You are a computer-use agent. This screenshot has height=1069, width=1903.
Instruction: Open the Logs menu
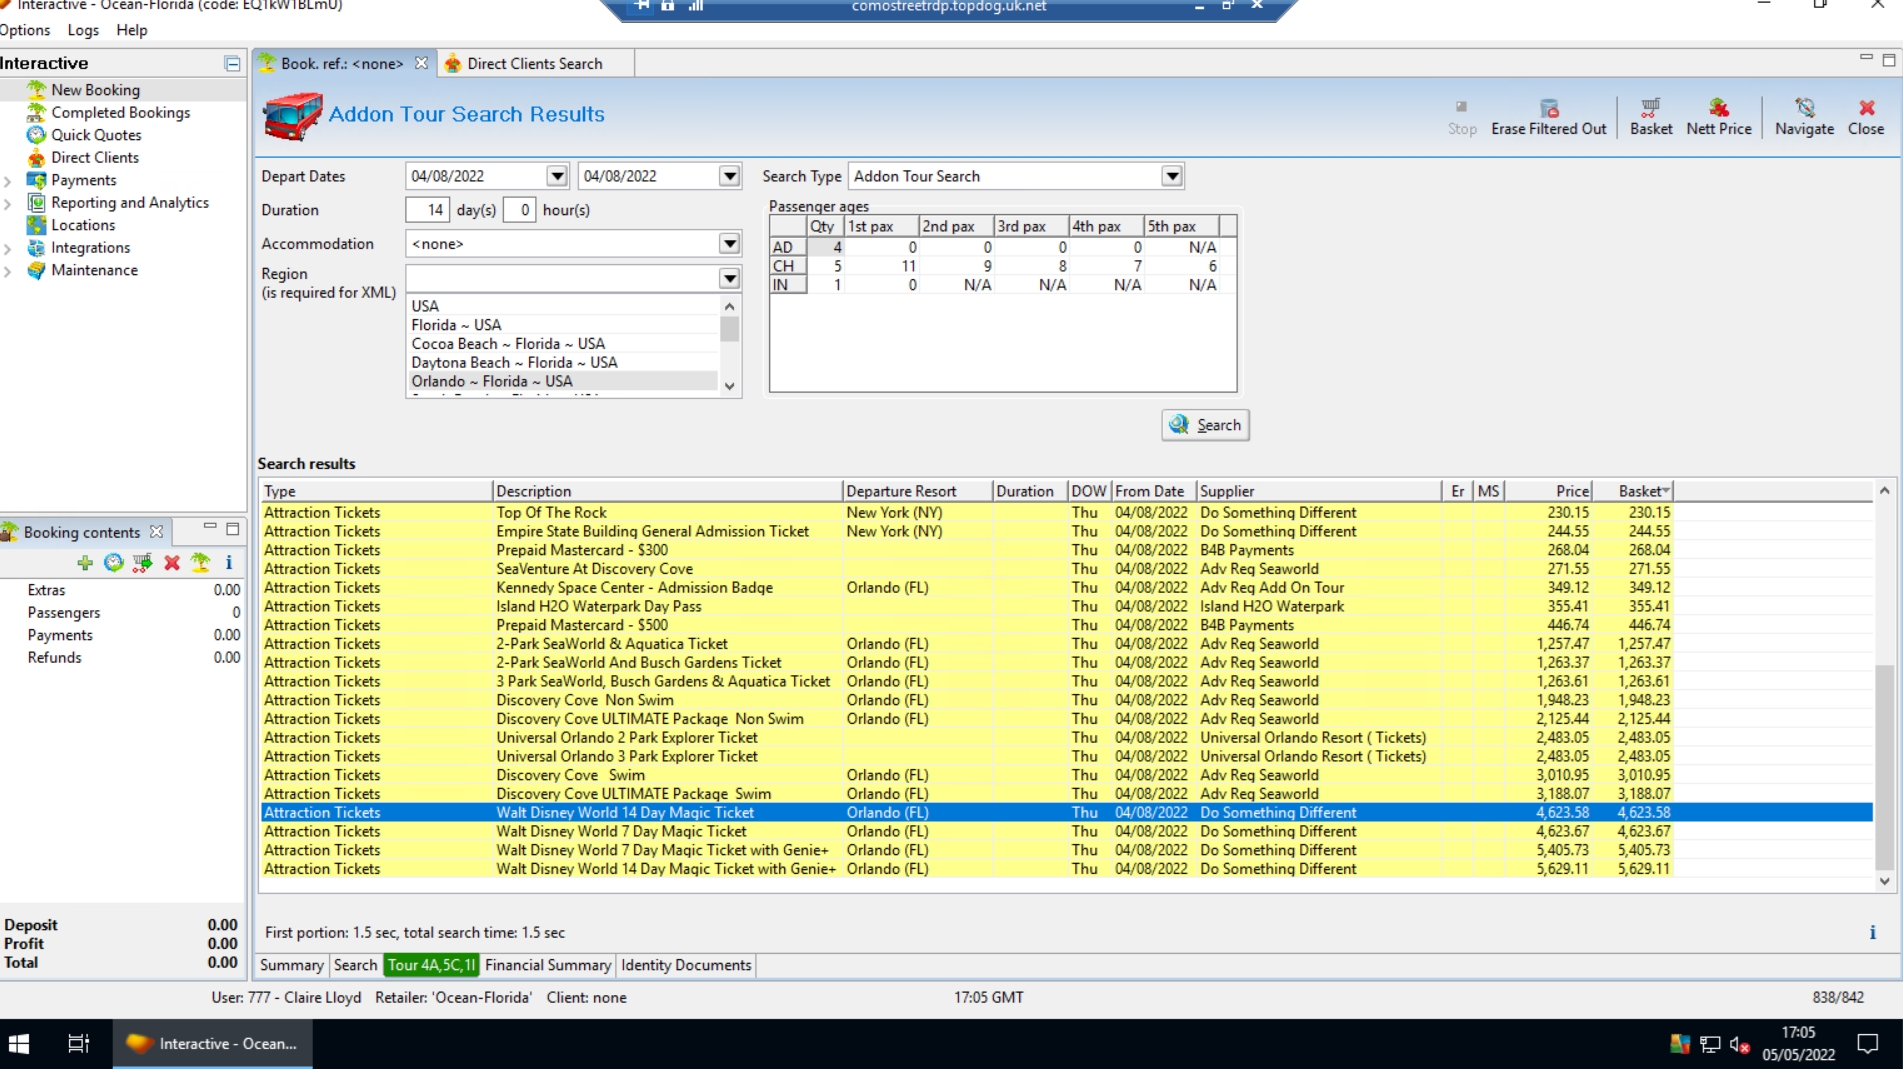click(83, 30)
